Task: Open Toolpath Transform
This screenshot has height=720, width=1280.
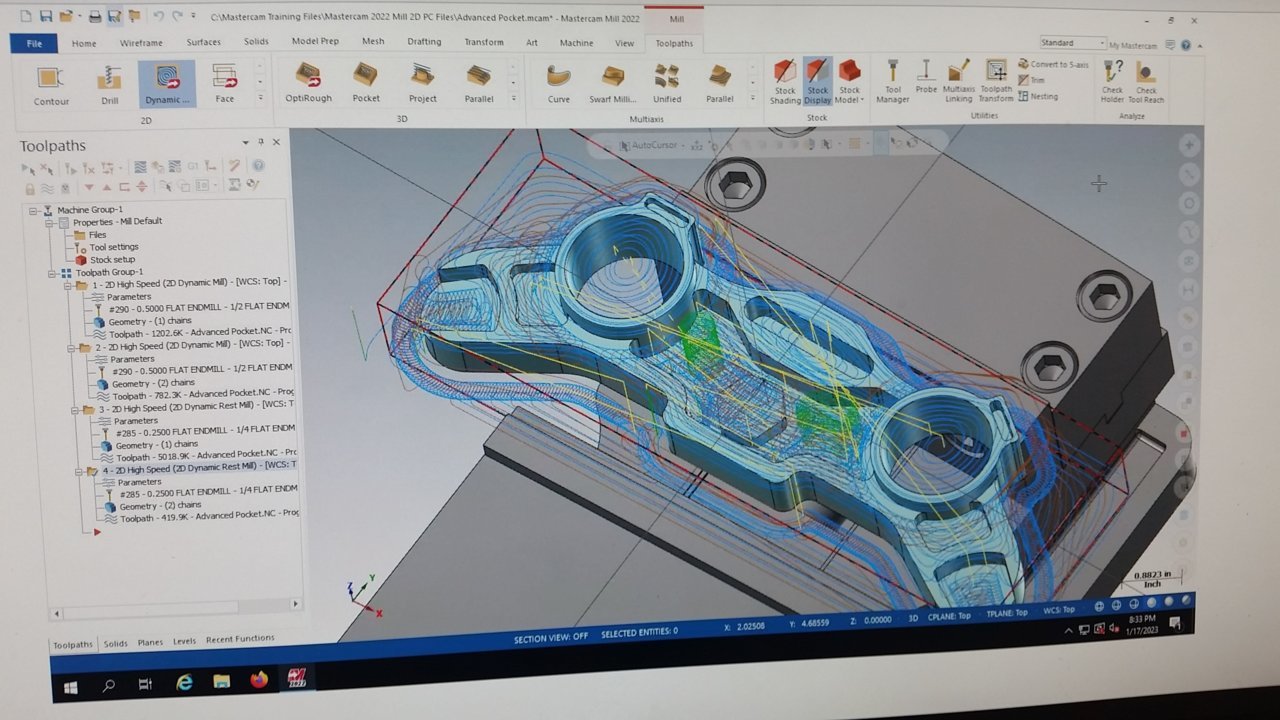Action: [996, 81]
